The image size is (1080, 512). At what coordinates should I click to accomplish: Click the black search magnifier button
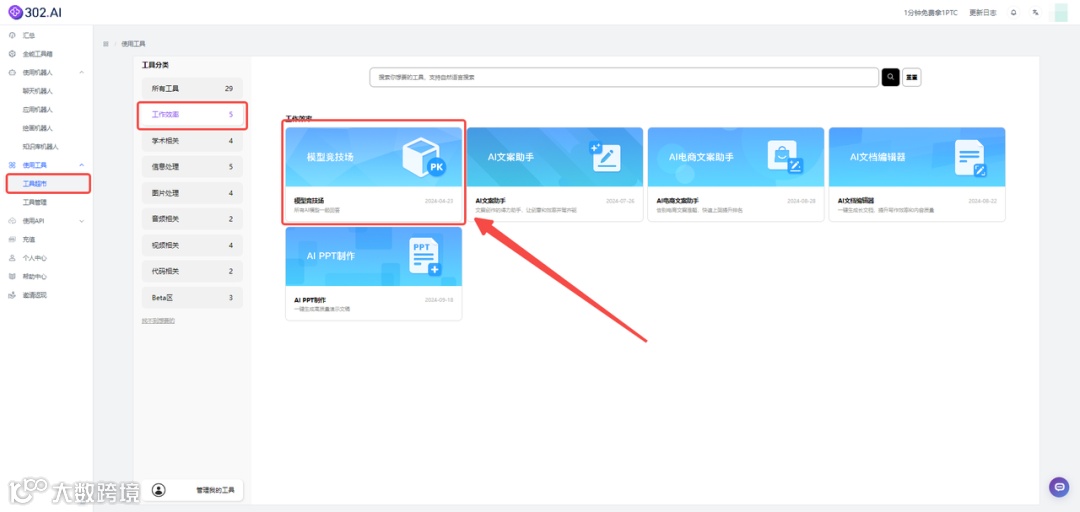[x=891, y=77]
